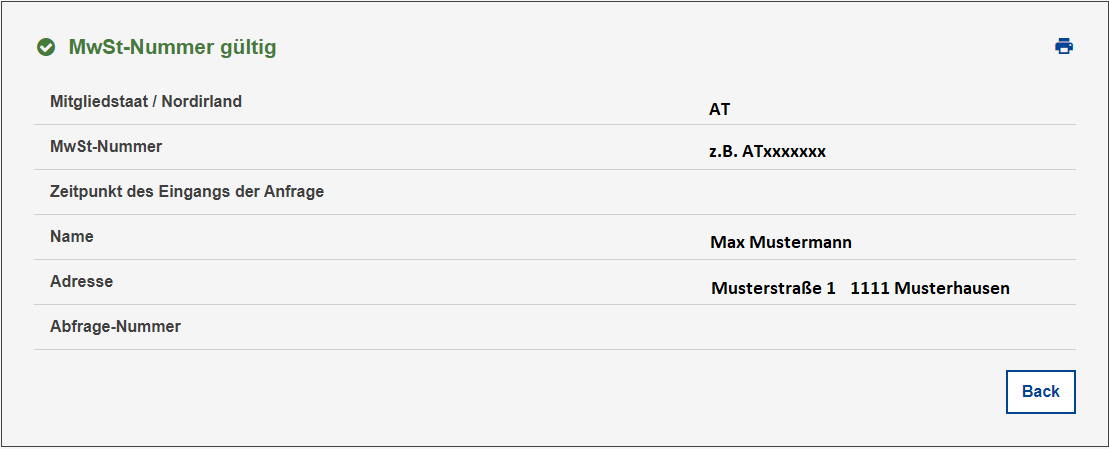Select the 'Max Mustermann' name value
The height and width of the screenshot is (449, 1109).
781,243
